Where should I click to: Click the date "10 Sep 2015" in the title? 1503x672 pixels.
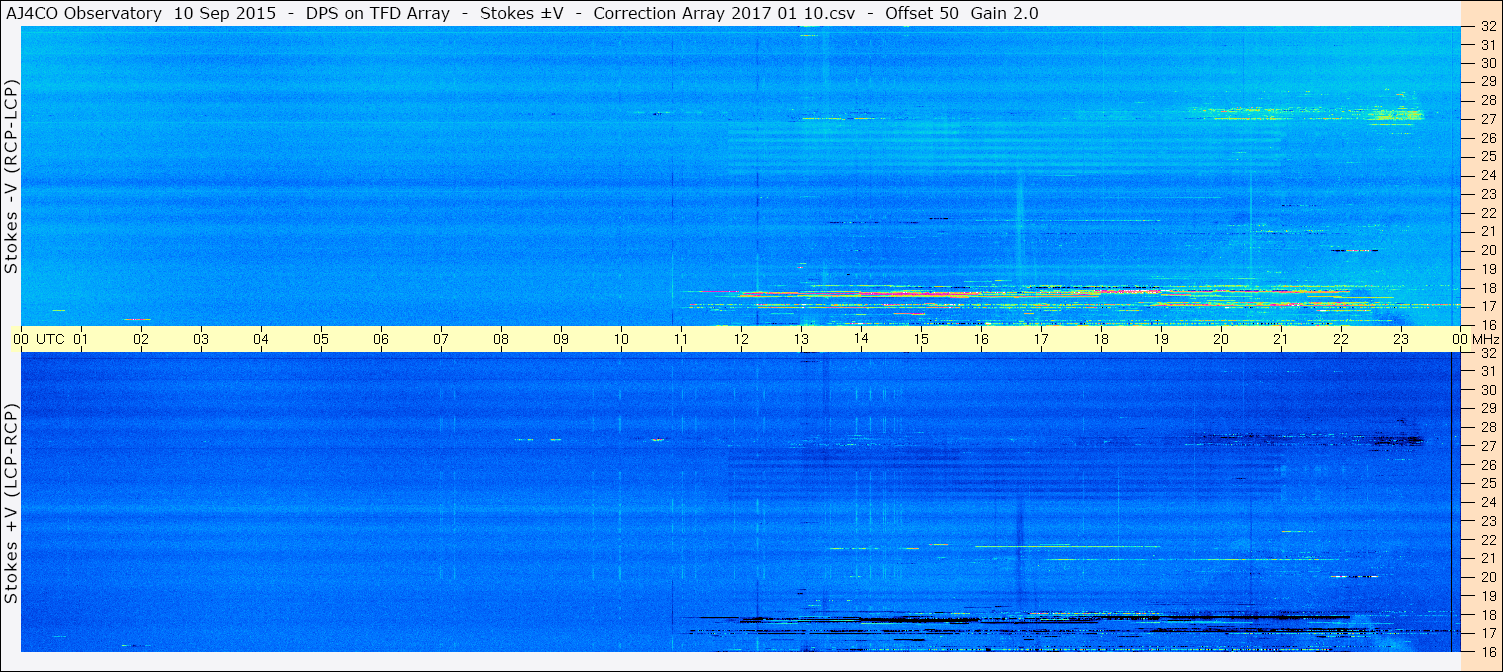226,13
